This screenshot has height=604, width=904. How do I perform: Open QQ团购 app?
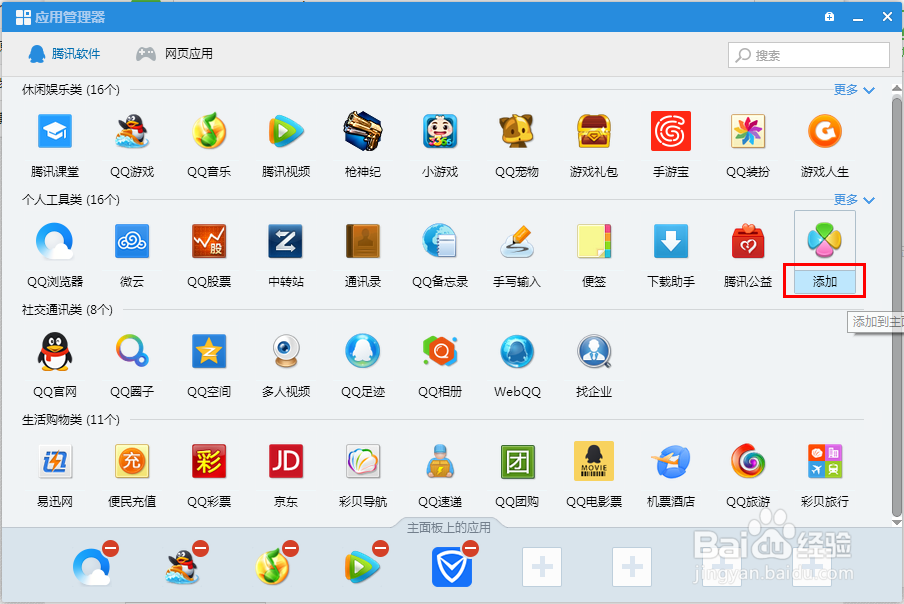(517, 461)
